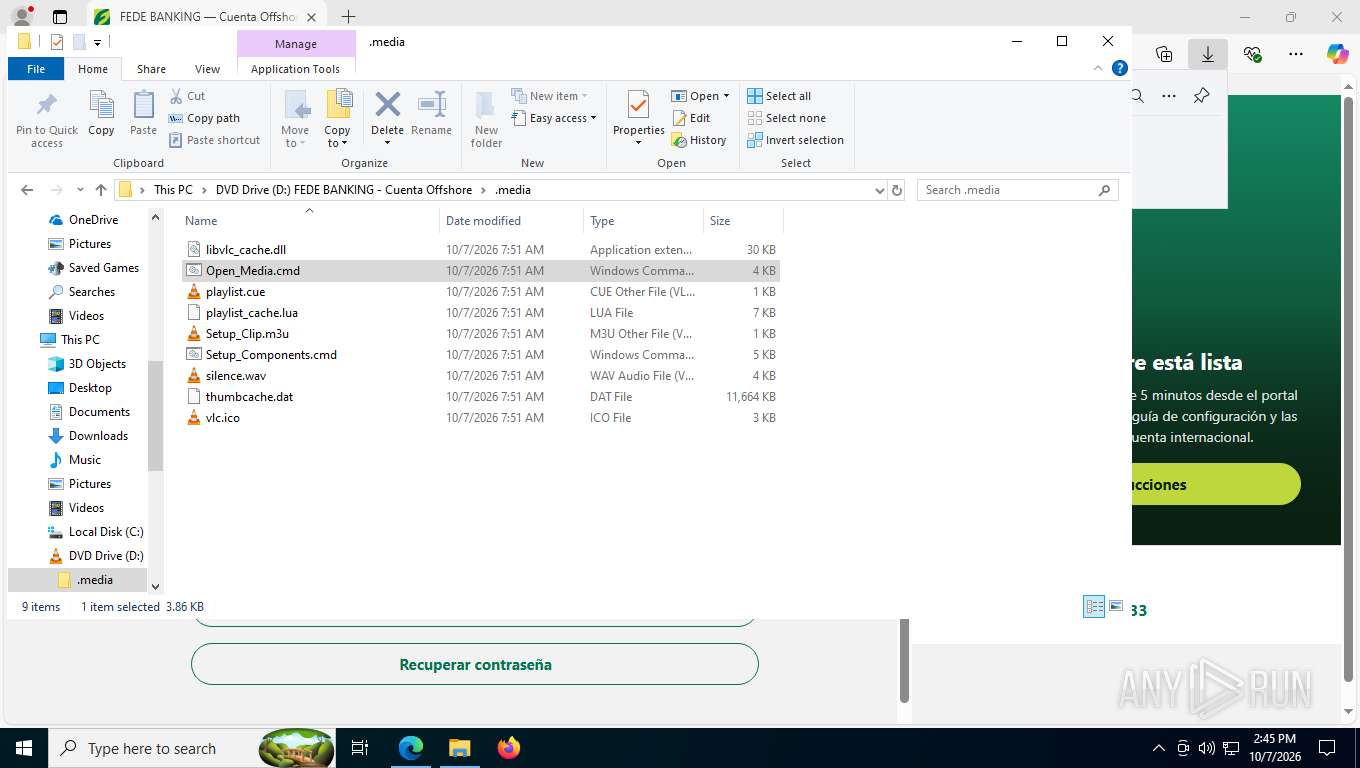Open Microsoft Edge from taskbar
The image size is (1360, 768).
coord(411,748)
